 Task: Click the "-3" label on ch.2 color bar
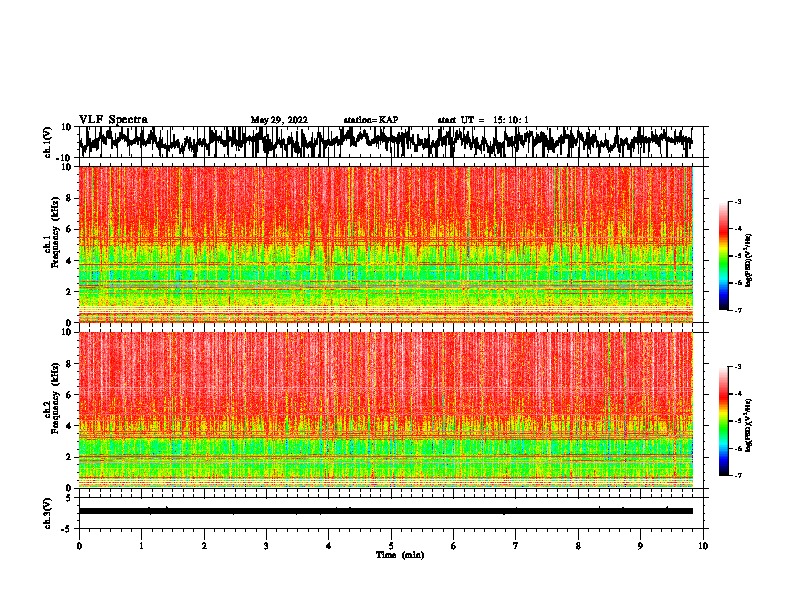pyautogui.click(x=738, y=367)
